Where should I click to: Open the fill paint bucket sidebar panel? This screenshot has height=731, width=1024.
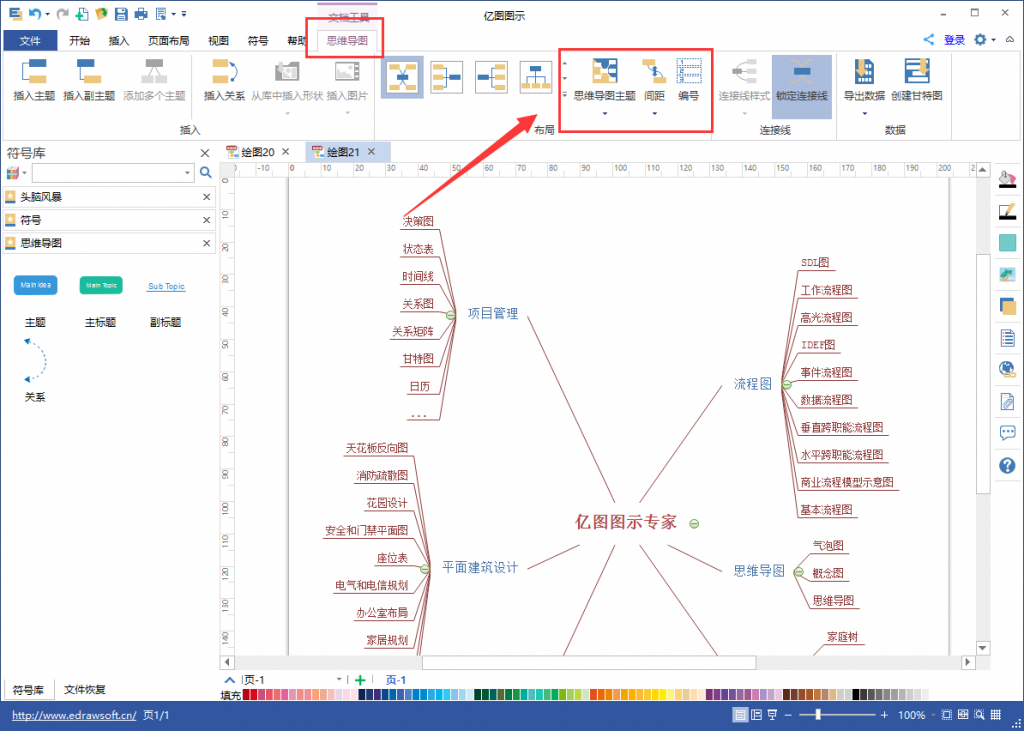tap(1008, 178)
